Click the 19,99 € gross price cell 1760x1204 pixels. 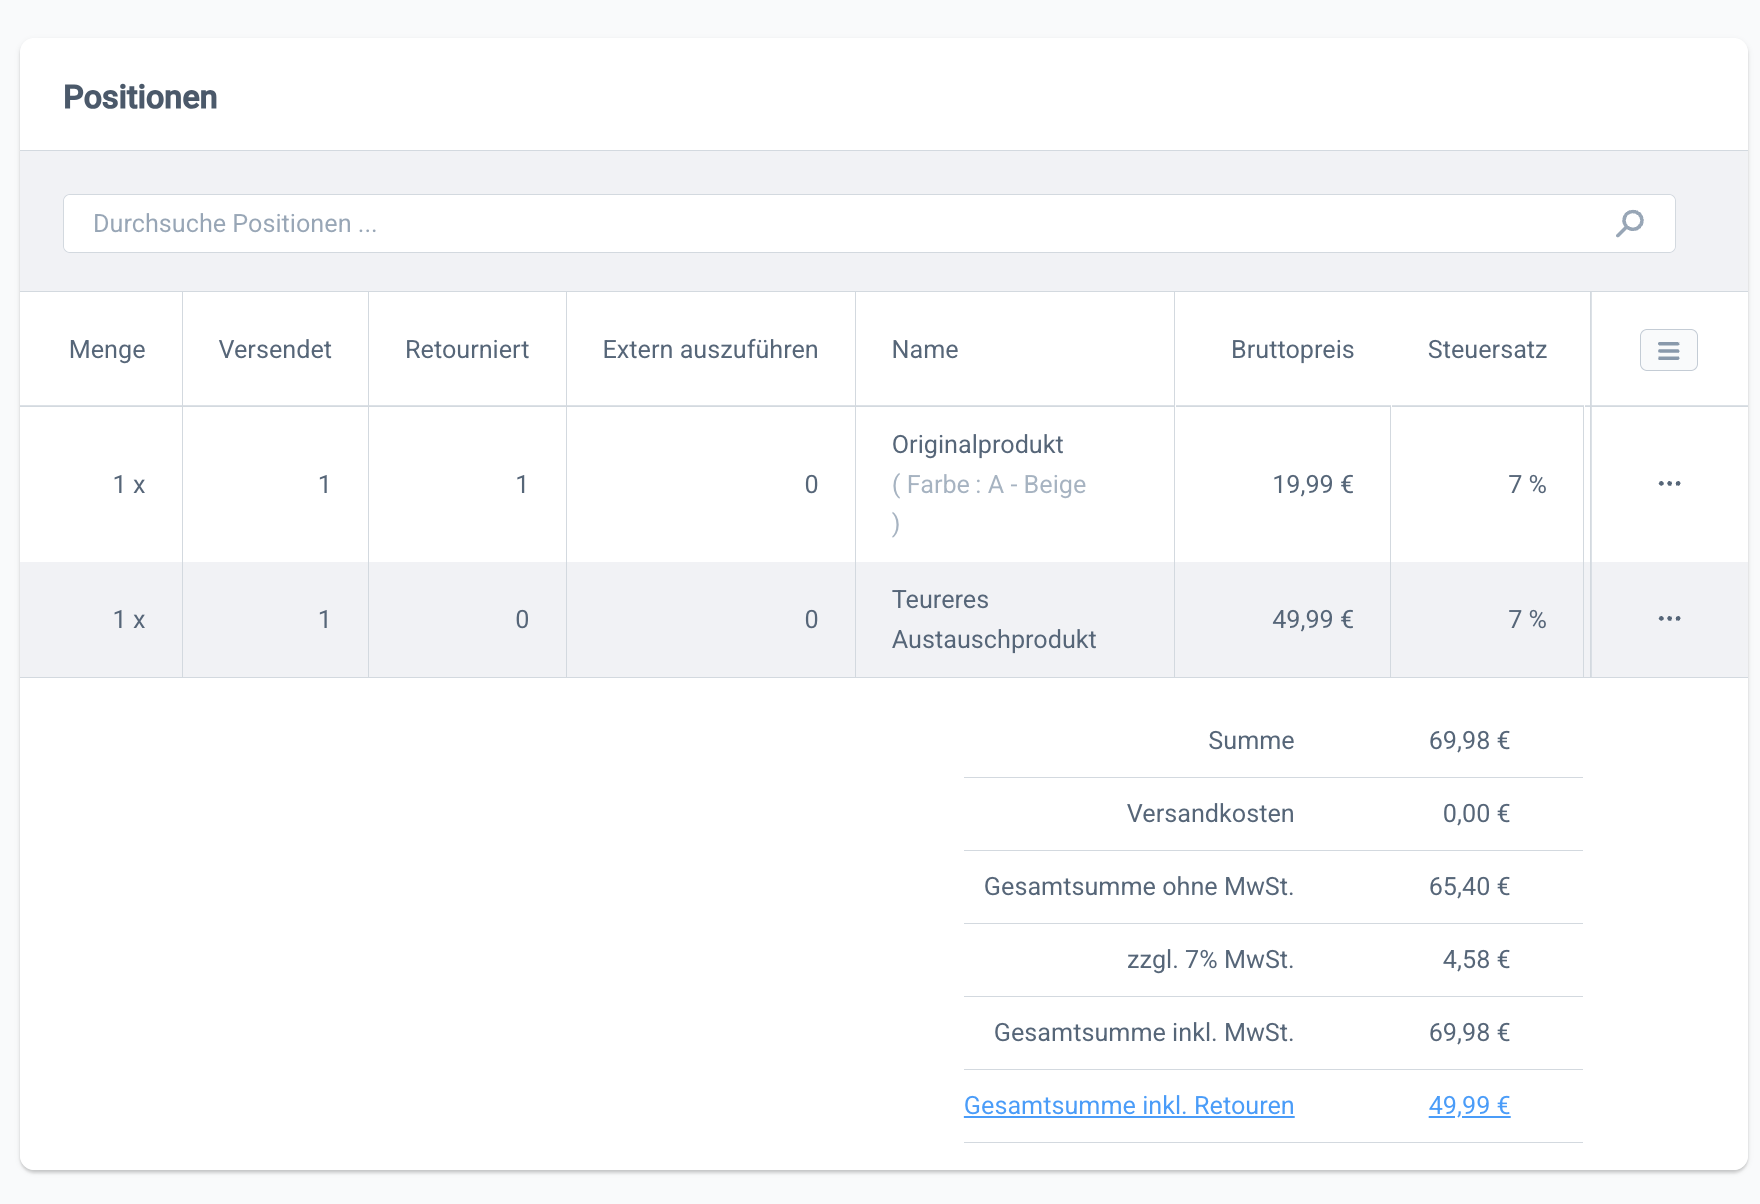point(1312,484)
